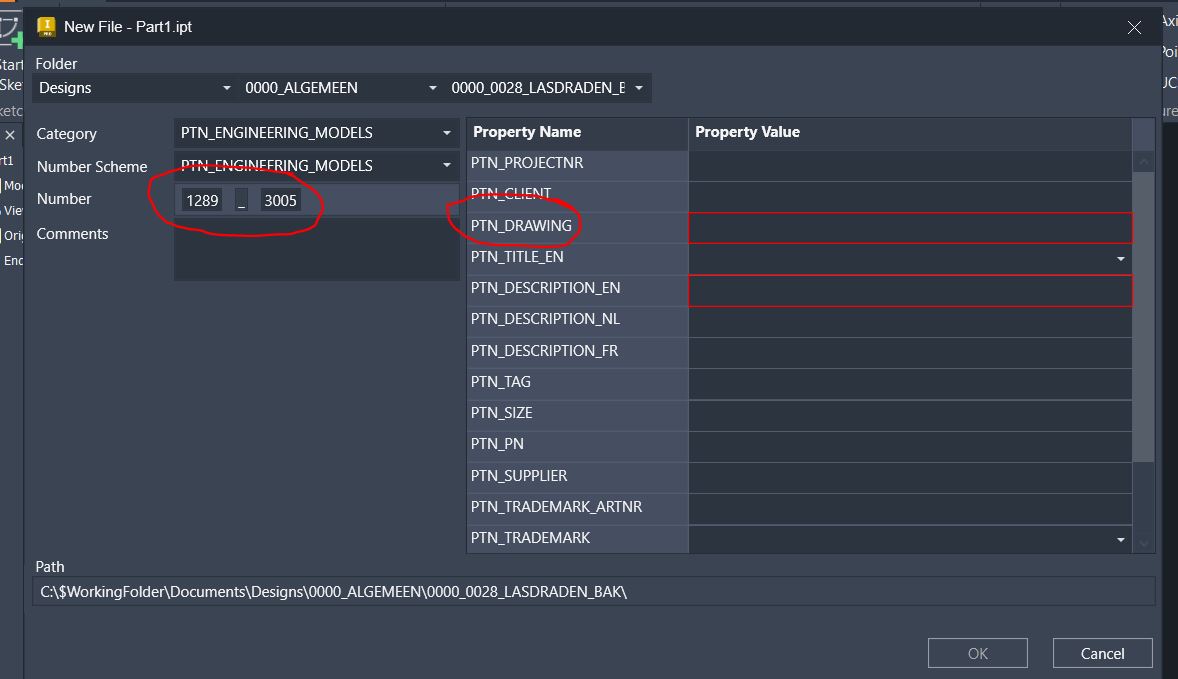Expand the Category dropdown list
The width and height of the screenshot is (1178, 679).
447,133
